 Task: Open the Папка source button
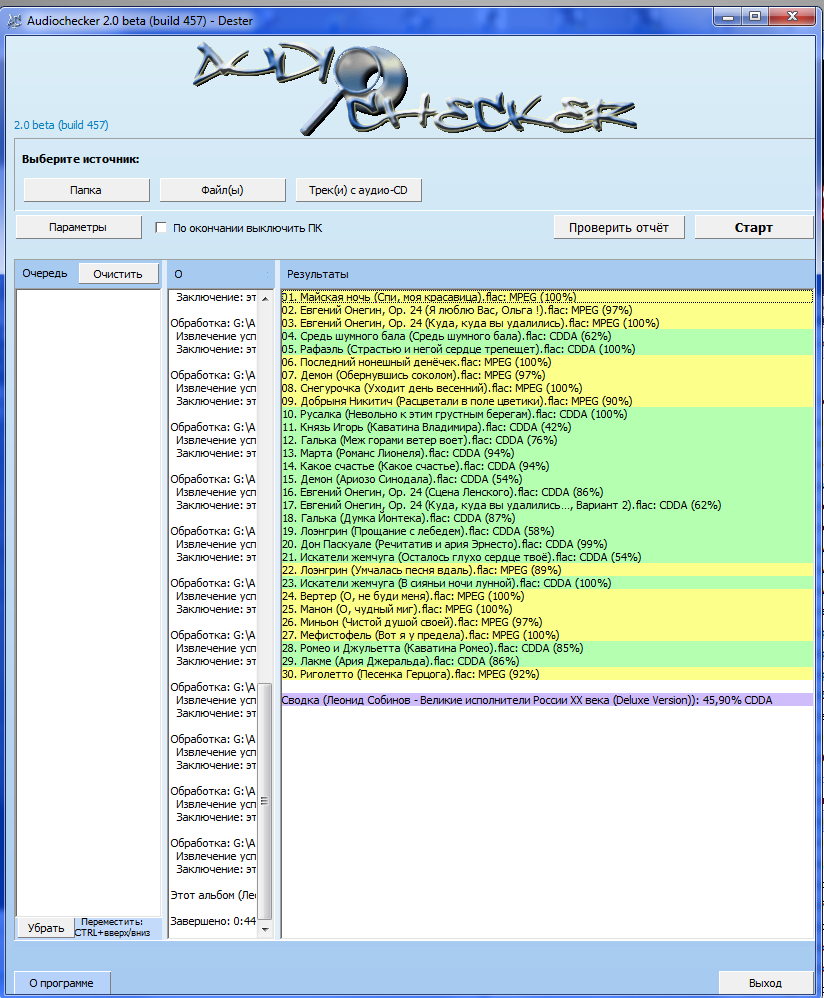[86, 190]
